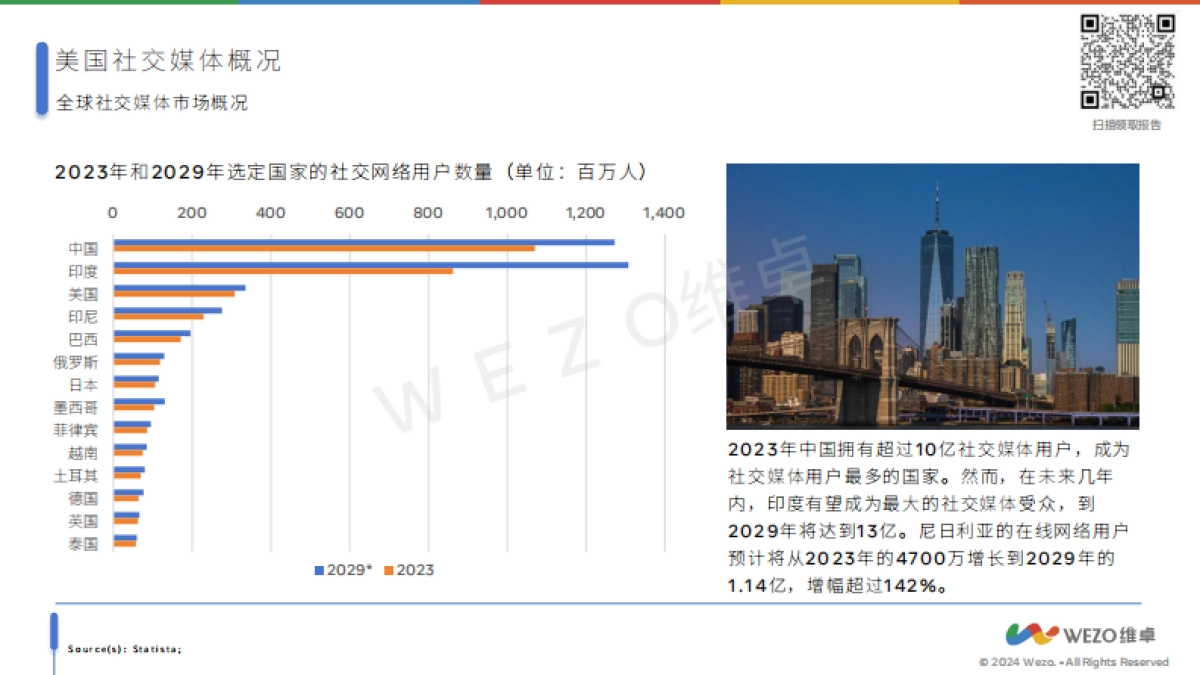Select the New York skyline photo
Screen dimensions: 1200x675
point(950,295)
